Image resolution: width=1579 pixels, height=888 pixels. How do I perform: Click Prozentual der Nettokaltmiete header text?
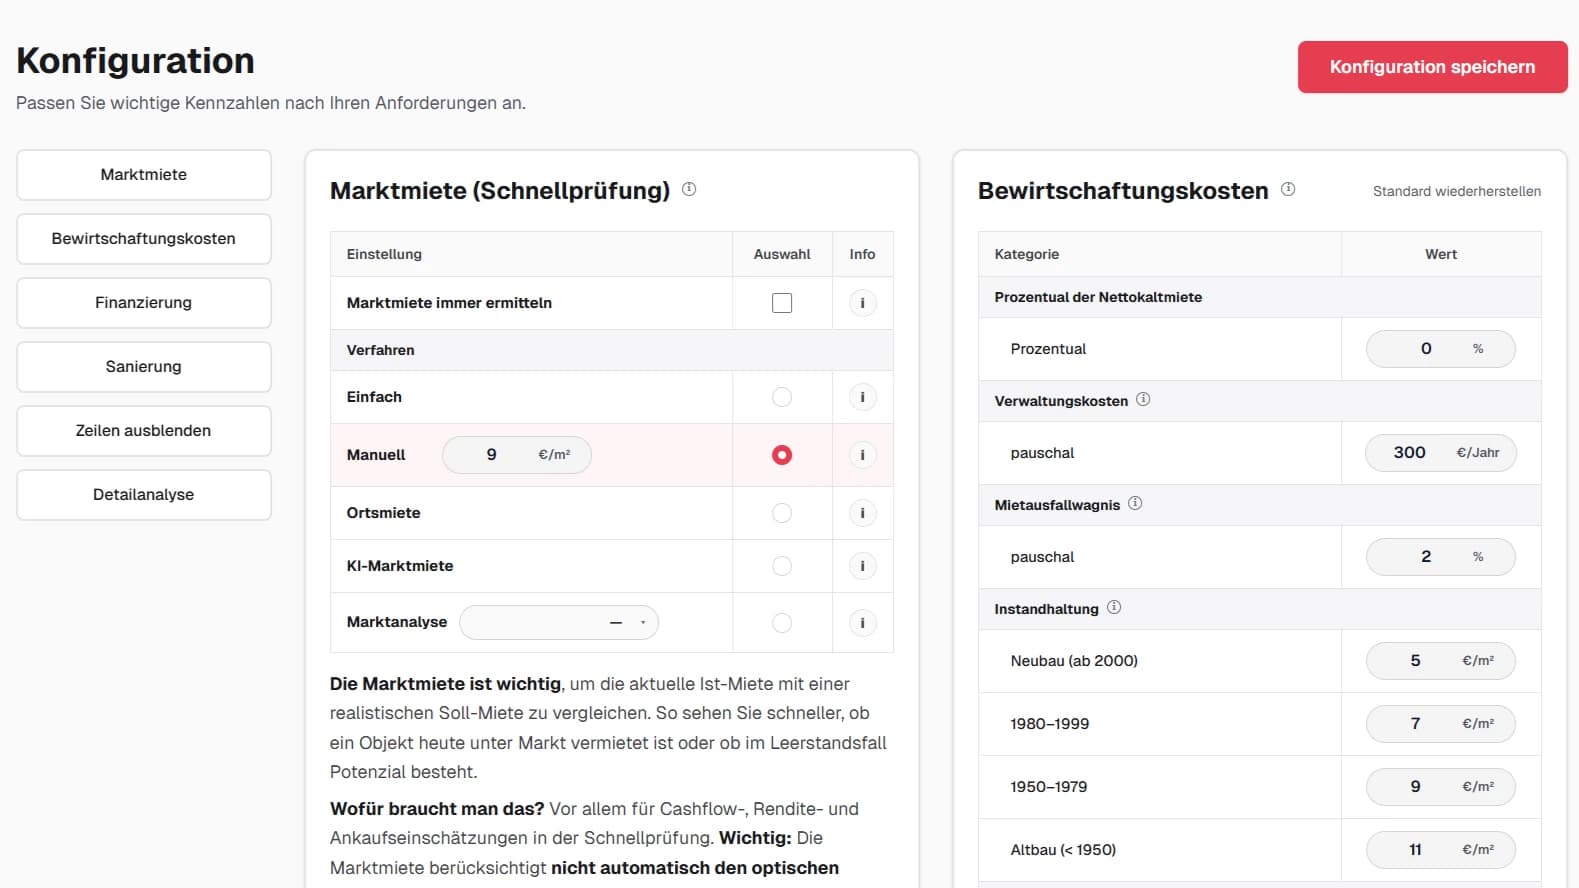click(1098, 297)
